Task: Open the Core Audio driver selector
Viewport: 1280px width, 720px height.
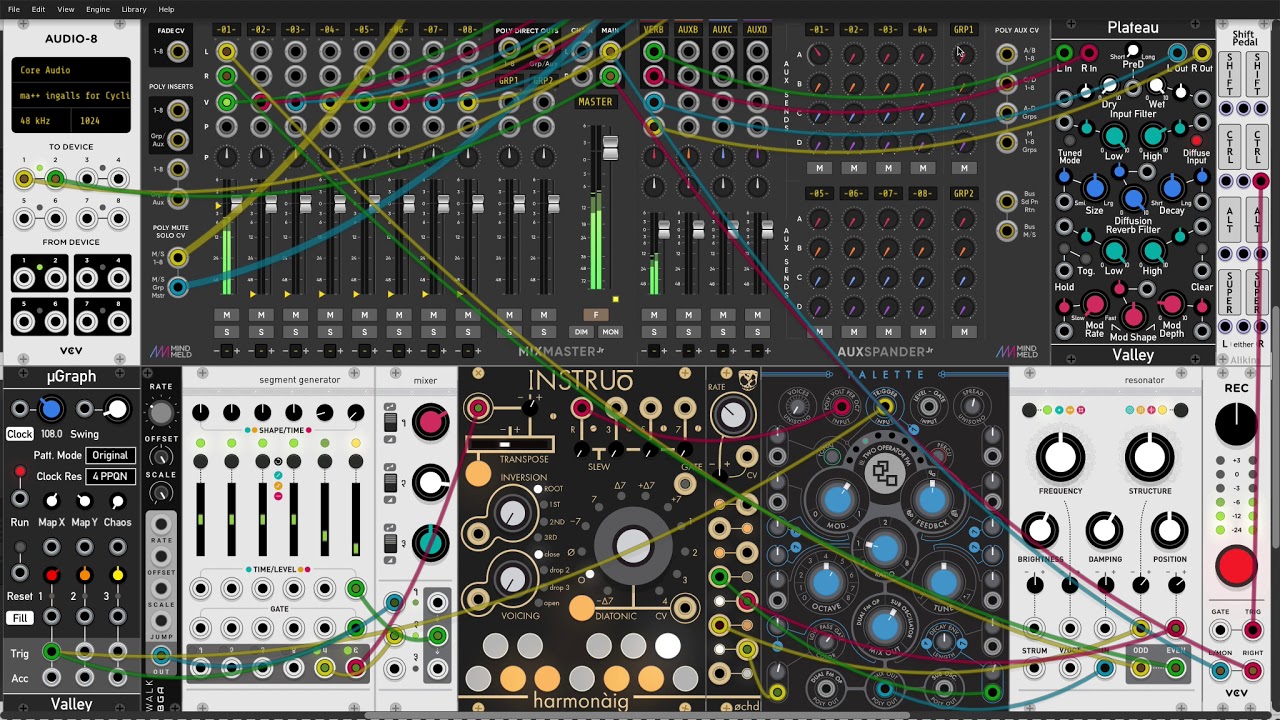Action: point(71,71)
